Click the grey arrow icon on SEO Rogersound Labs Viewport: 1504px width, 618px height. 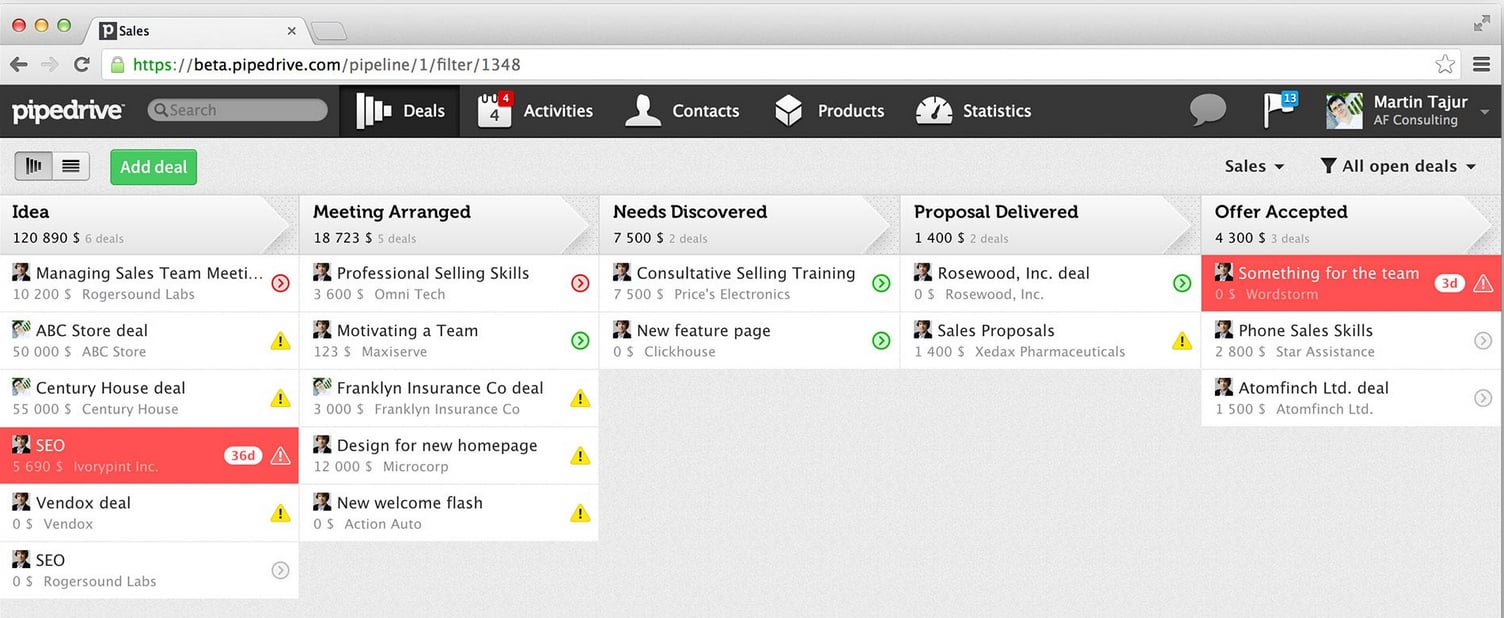pyautogui.click(x=280, y=570)
